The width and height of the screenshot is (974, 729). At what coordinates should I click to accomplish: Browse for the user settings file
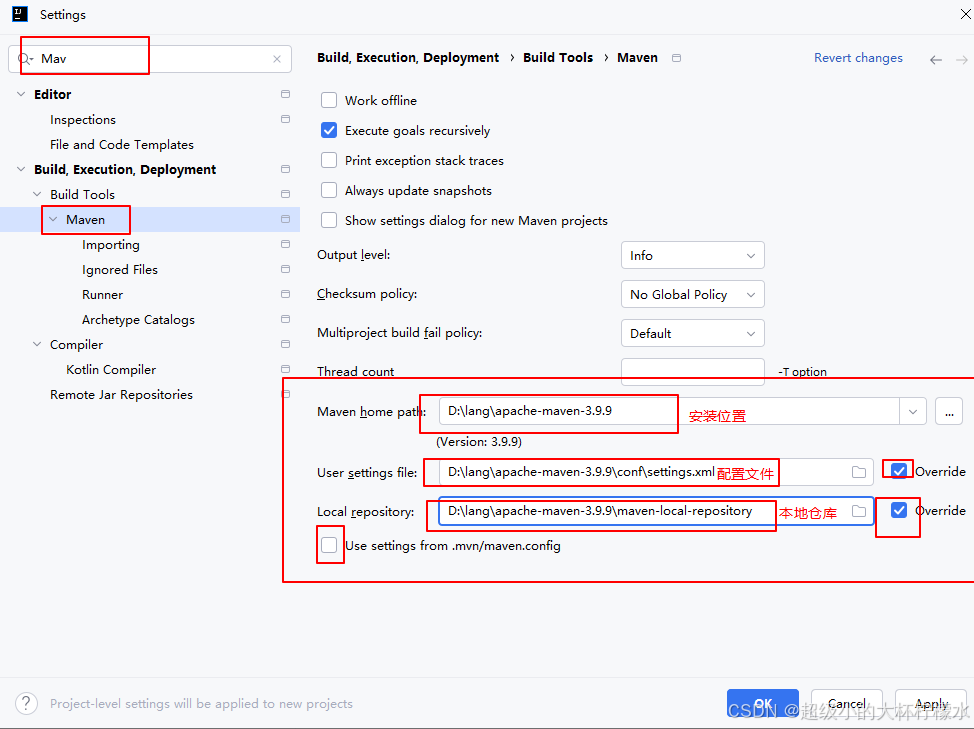[858, 472]
